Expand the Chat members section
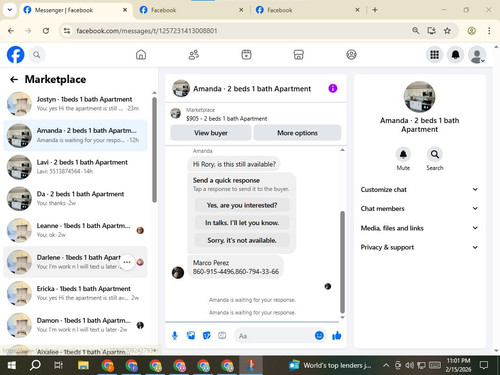Image resolution: width=500 pixels, height=375 pixels. [x=419, y=209]
